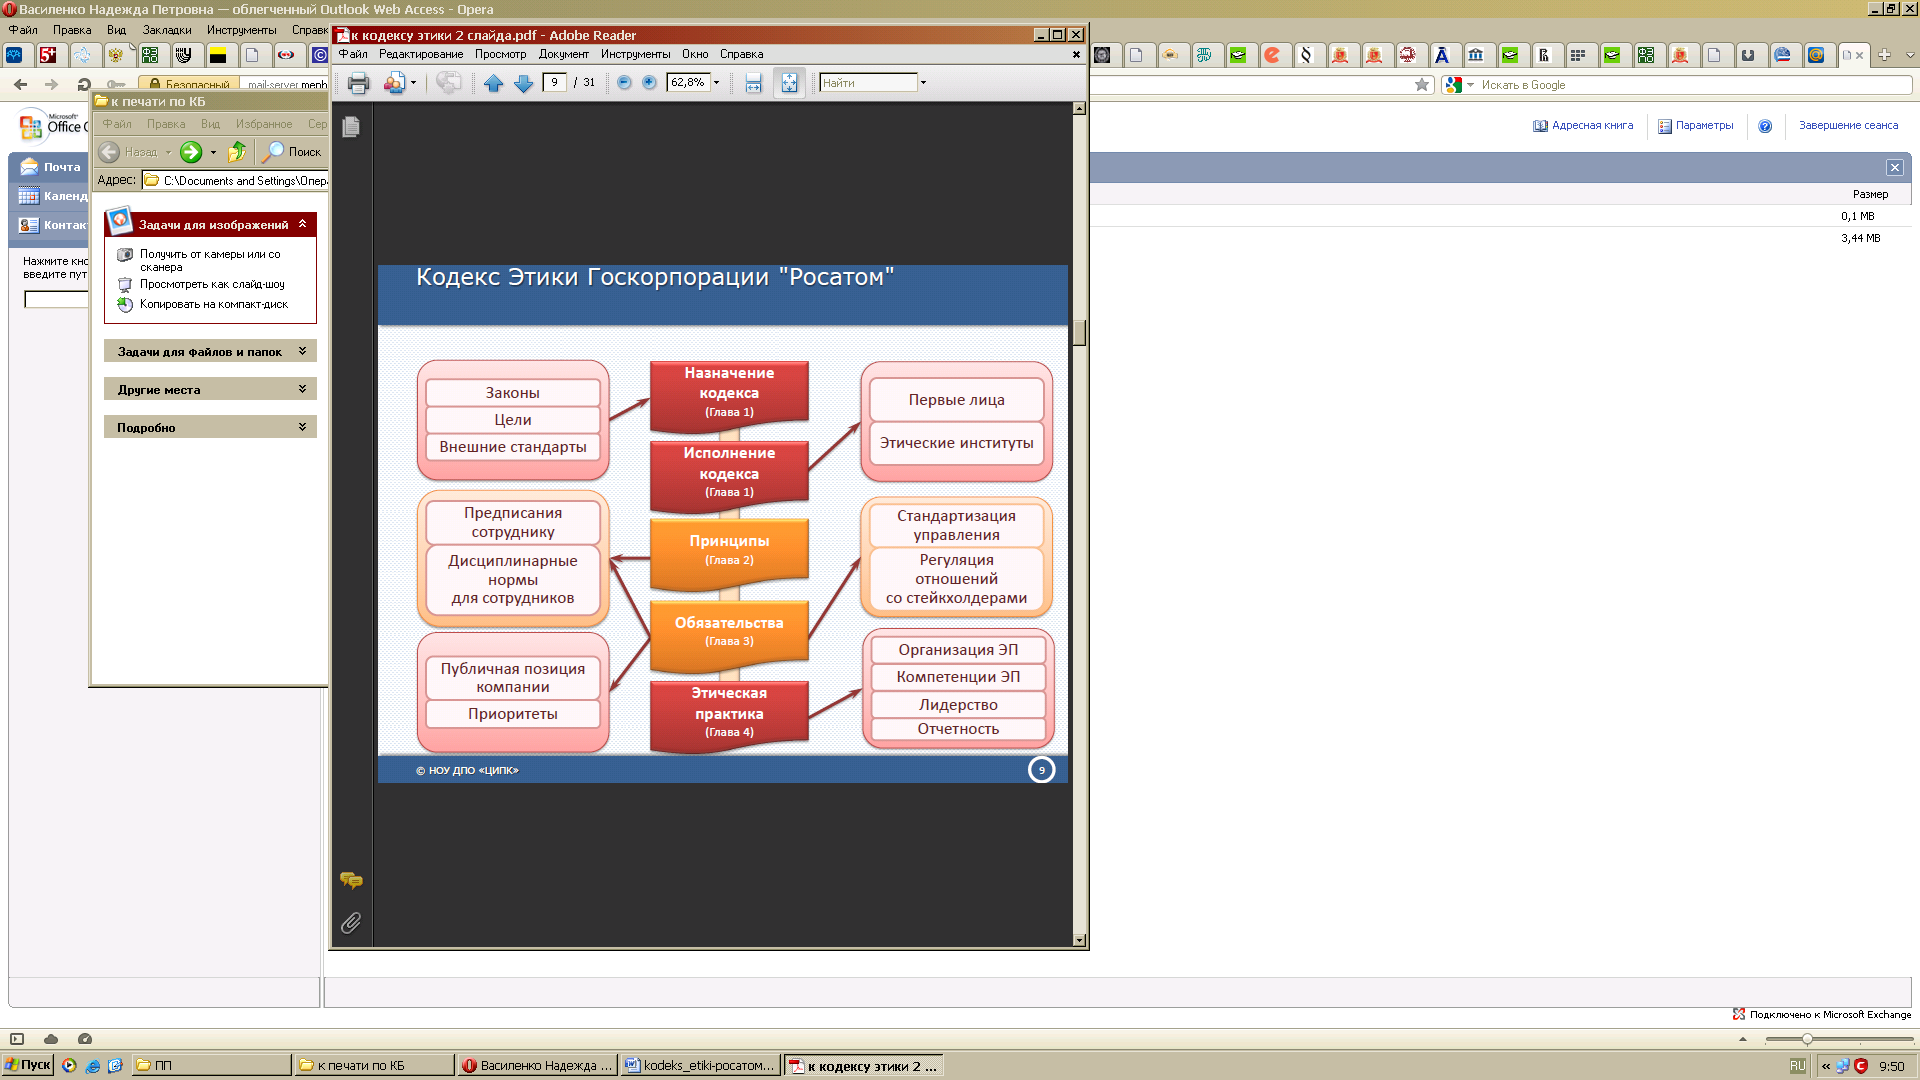Click the fit width scrolling icon
Screen dimensions: 1920x1080
(x=753, y=83)
